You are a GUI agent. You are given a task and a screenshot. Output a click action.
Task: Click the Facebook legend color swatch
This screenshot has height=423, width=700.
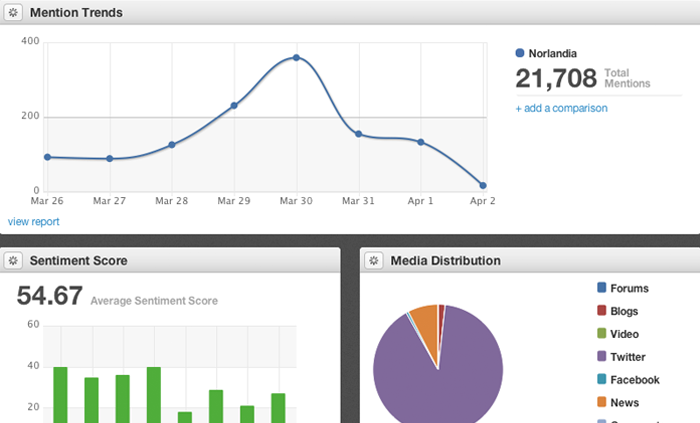click(x=602, y=379)
